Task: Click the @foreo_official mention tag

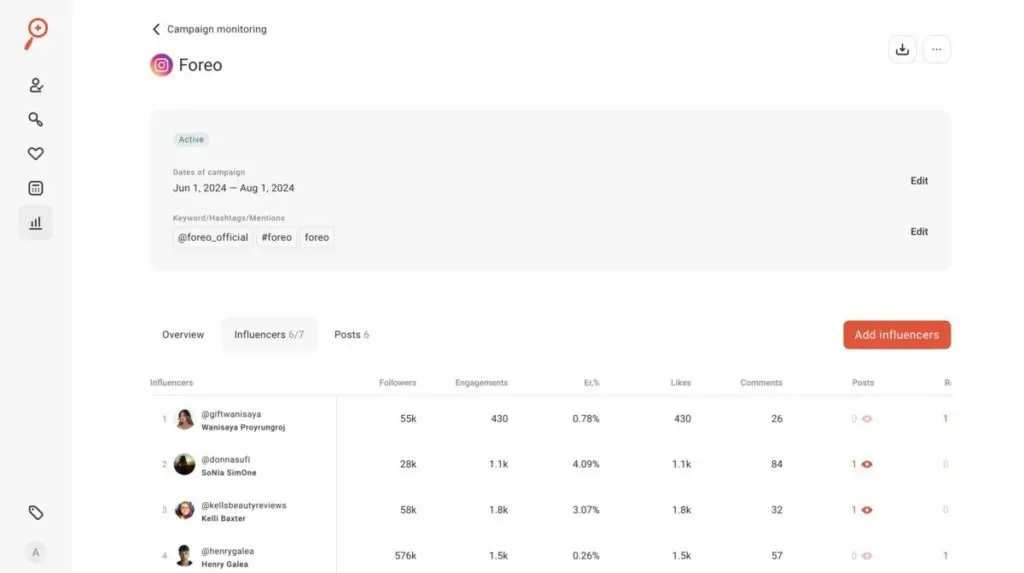Action: [x=213, y=238]
